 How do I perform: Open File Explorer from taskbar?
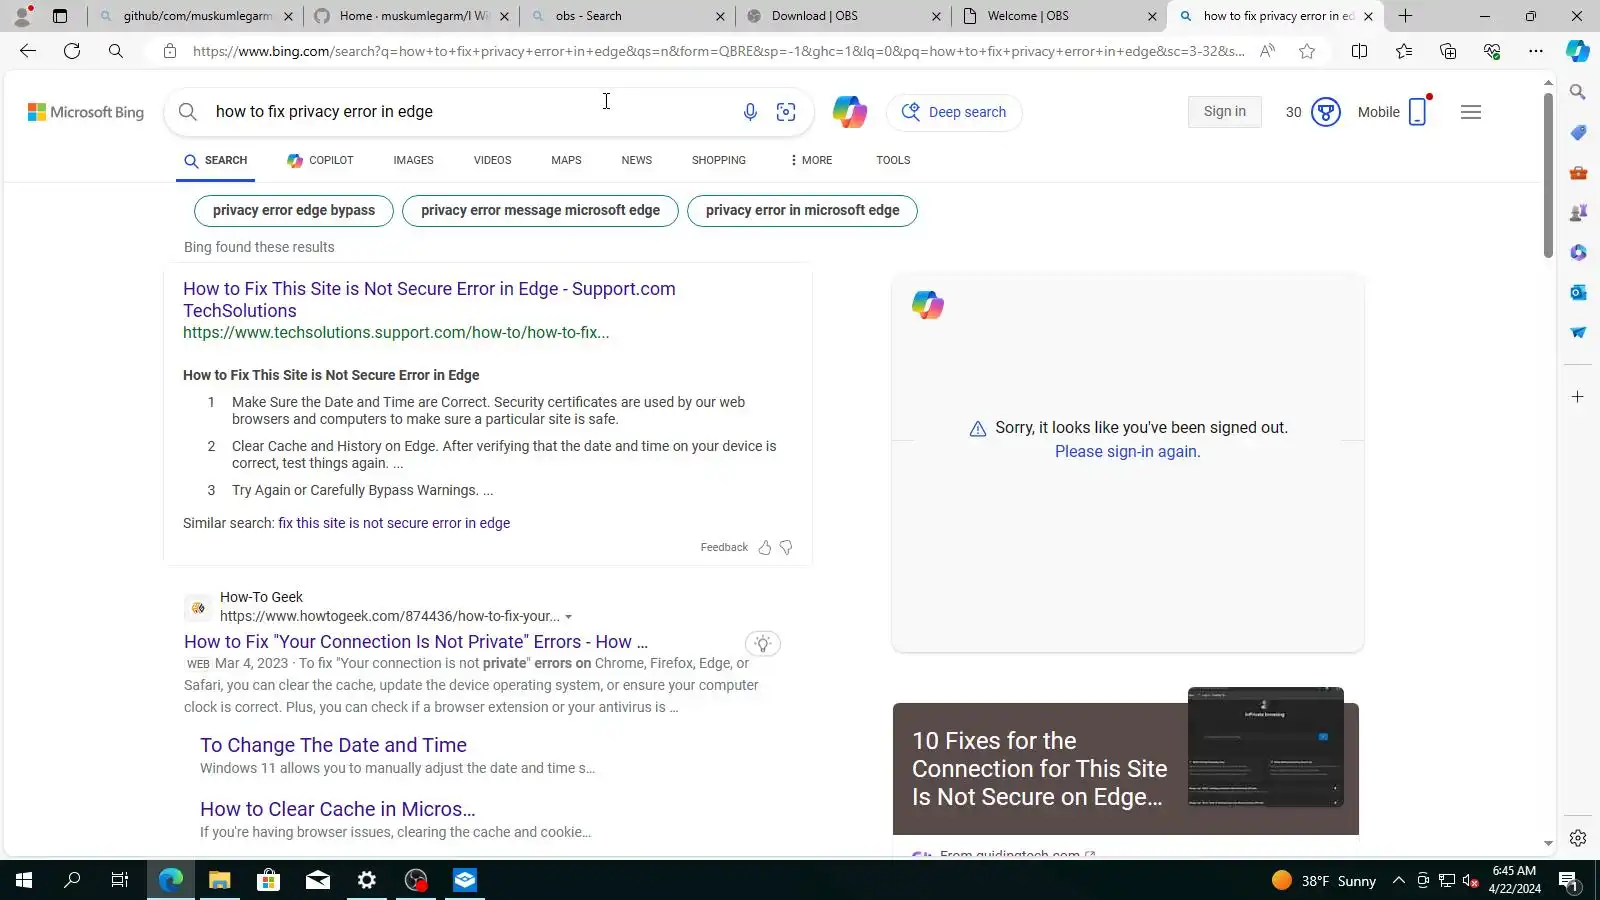click(219, 881)
